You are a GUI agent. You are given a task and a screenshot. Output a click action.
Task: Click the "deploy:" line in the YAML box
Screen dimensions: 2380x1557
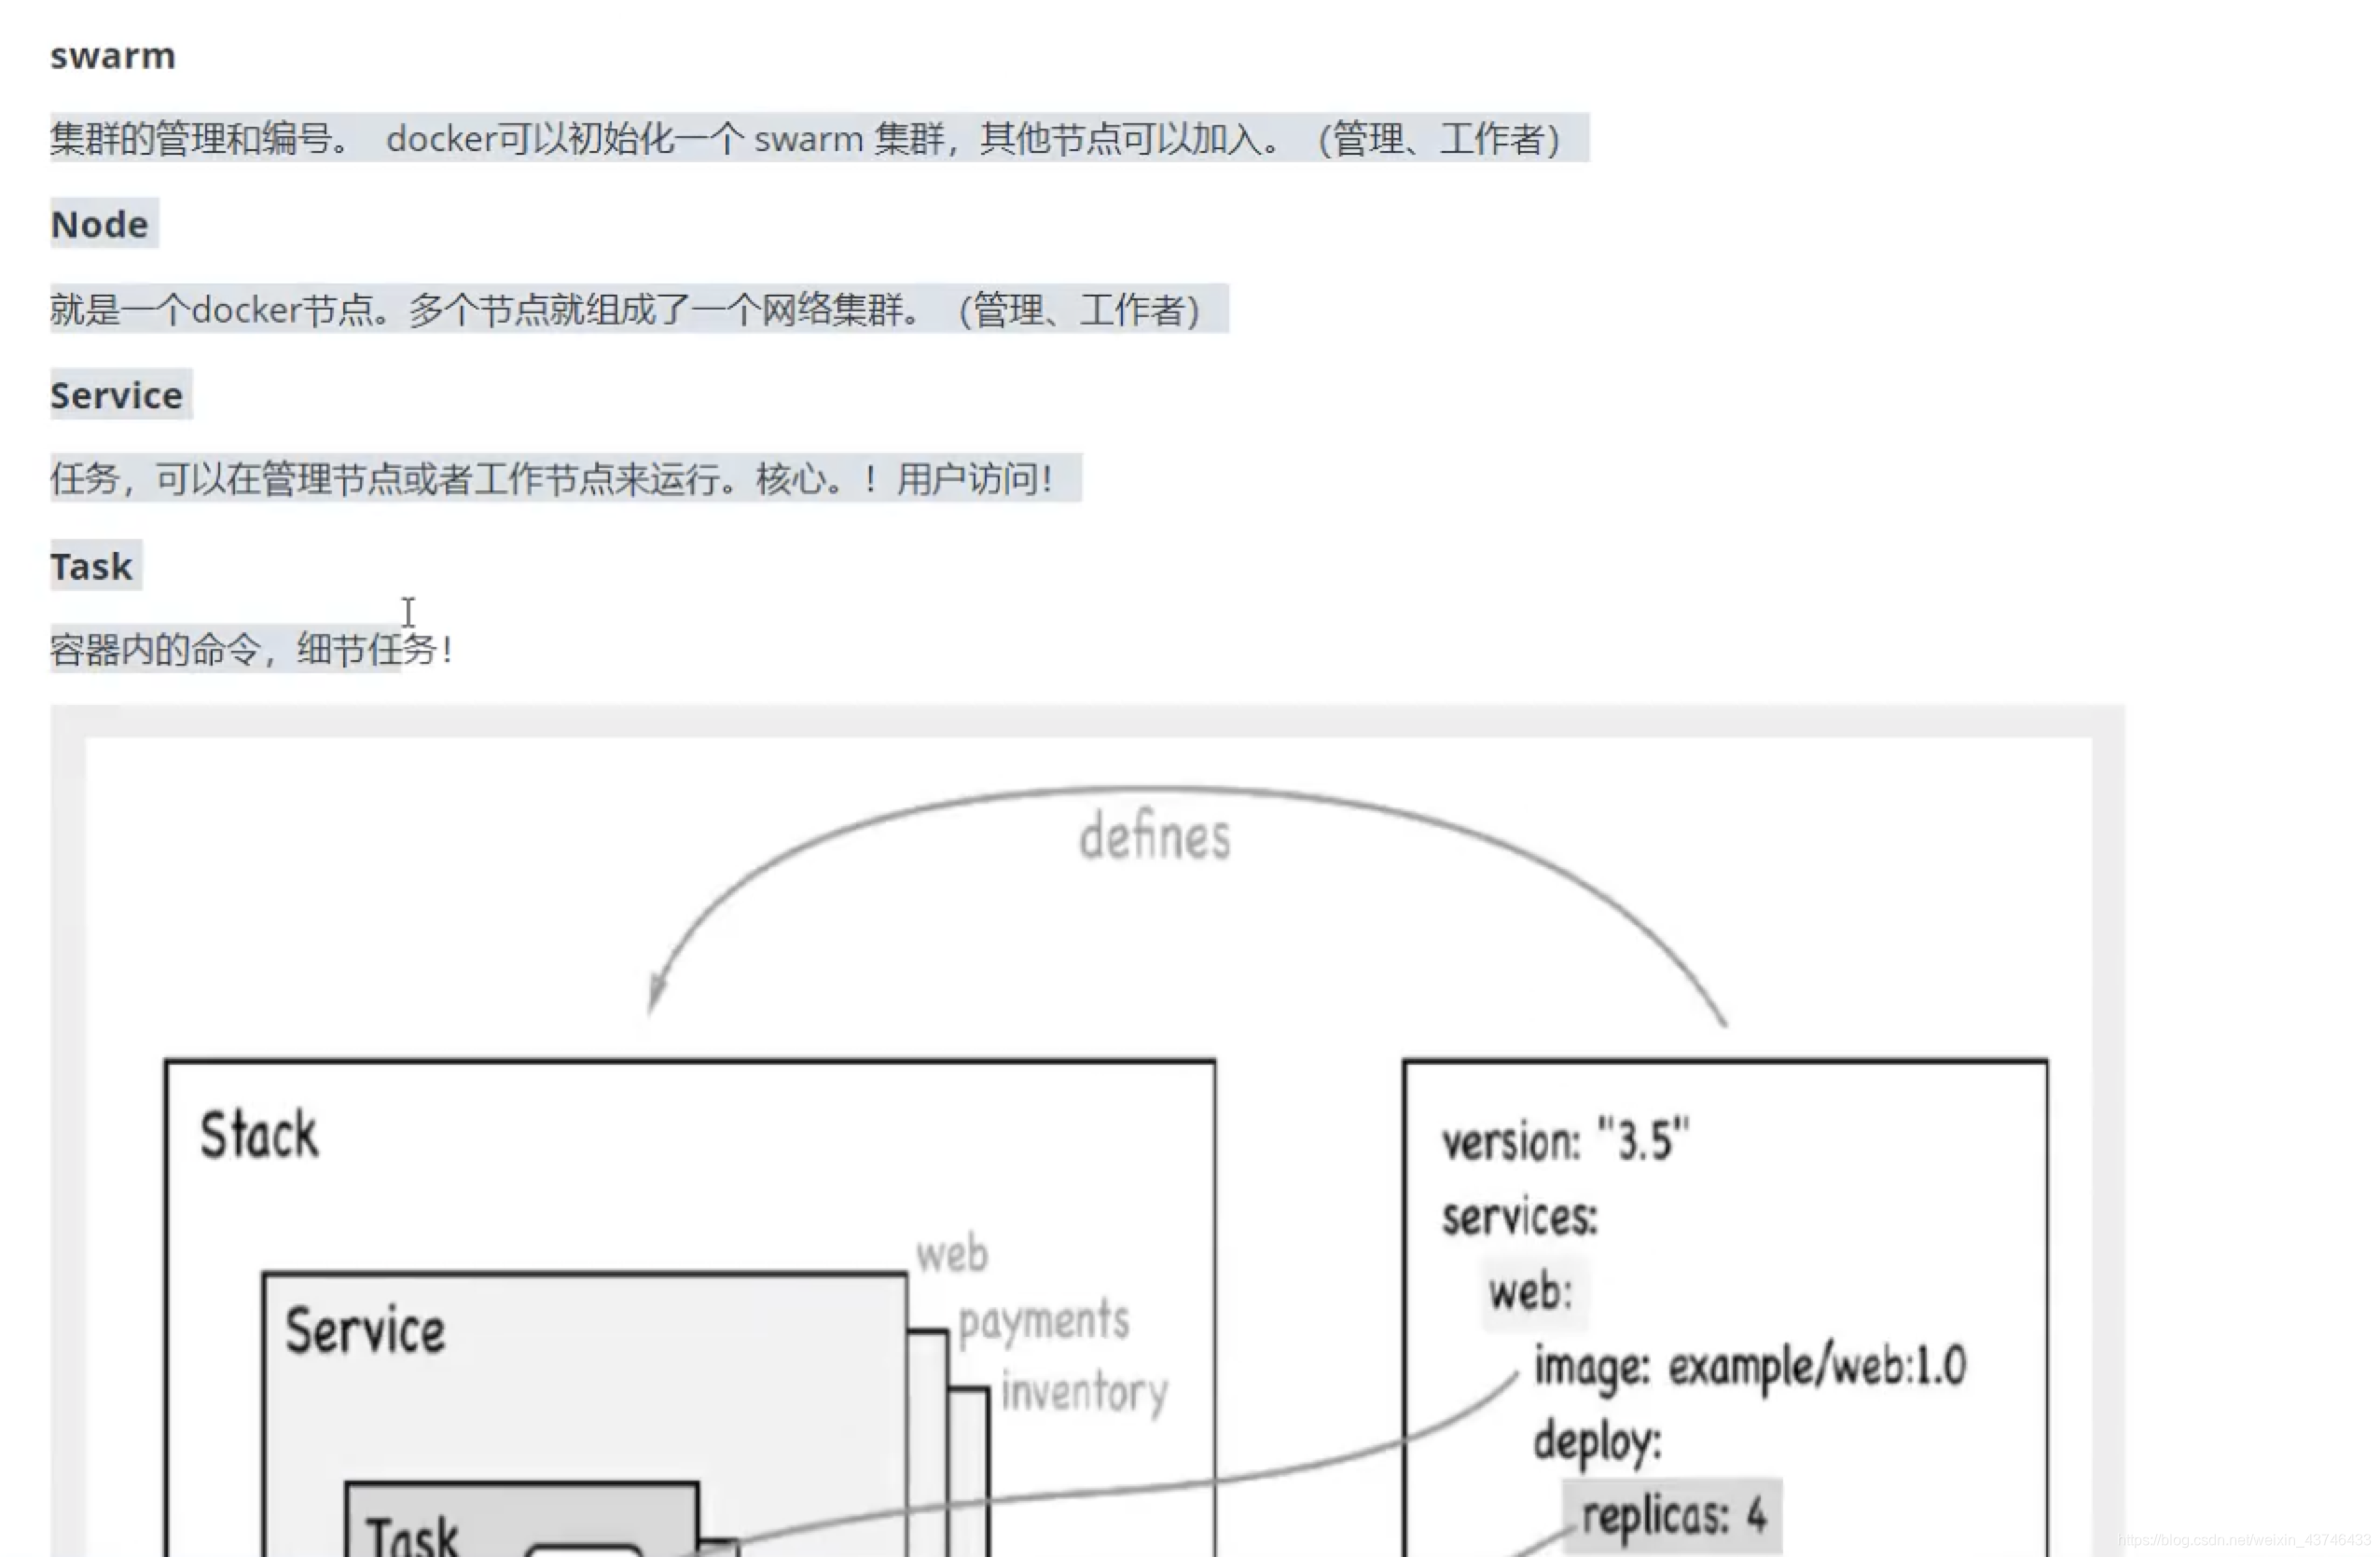[x=1597, y=1443]
